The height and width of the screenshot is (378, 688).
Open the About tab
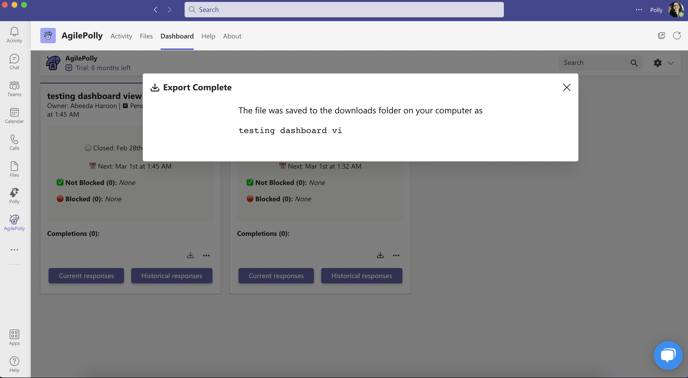pos(232,36)
